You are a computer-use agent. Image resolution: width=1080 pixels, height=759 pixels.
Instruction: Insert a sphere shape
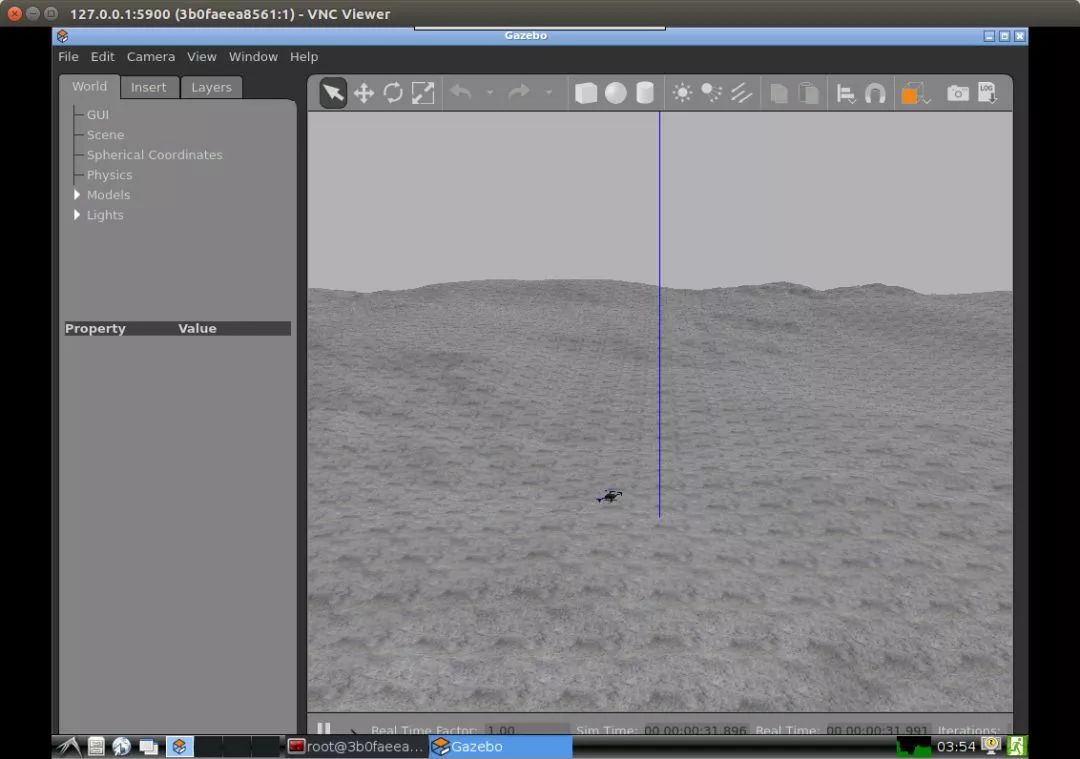pyautogui.click(x=616, y=93)
